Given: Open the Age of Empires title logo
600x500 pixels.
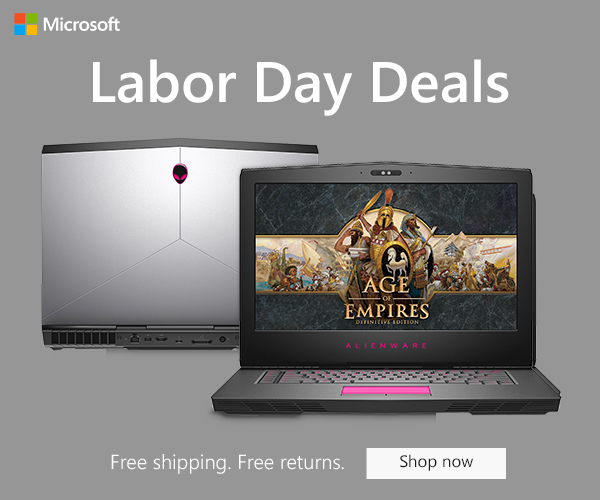Looking at the screenshot, I should click(x=386, y=302).
